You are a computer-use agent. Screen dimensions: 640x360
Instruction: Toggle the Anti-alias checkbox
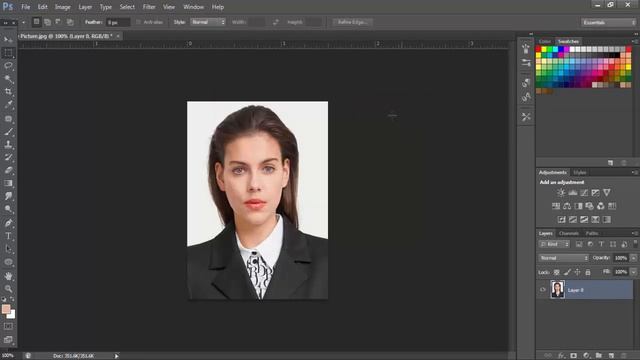click(138, 22)
